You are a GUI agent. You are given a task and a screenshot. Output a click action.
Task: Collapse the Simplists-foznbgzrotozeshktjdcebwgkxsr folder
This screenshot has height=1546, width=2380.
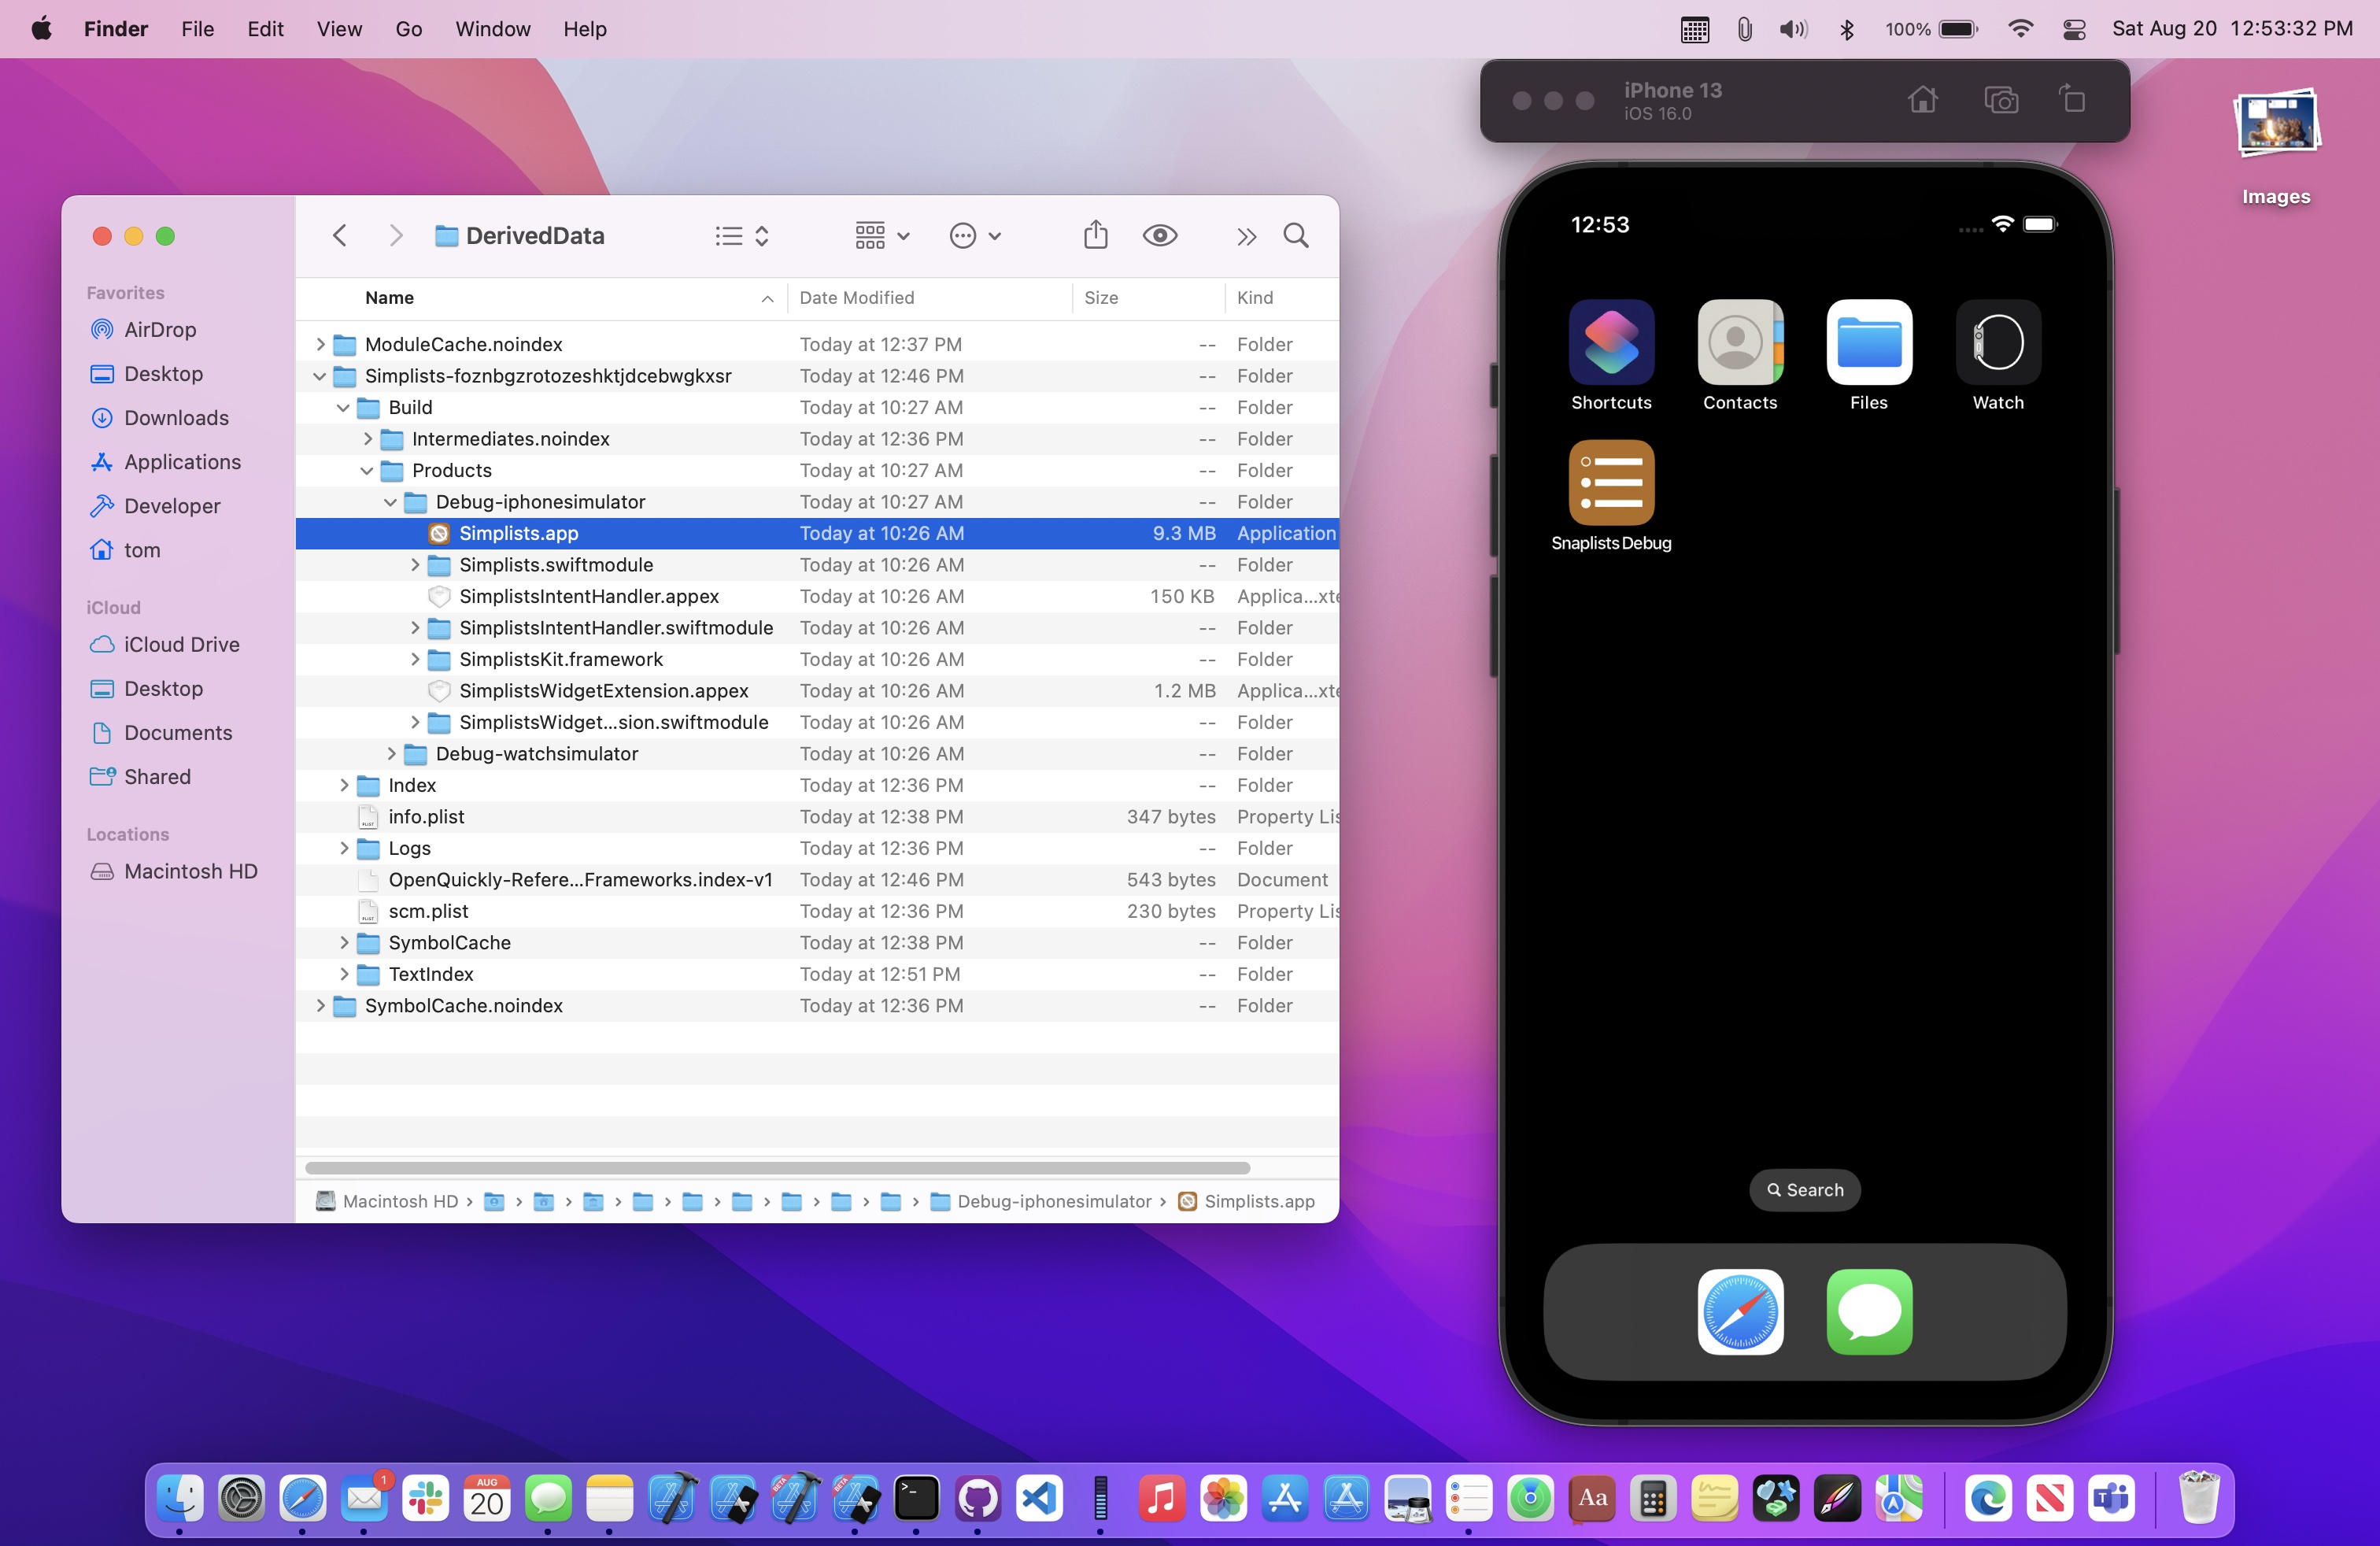coord(320,376)
